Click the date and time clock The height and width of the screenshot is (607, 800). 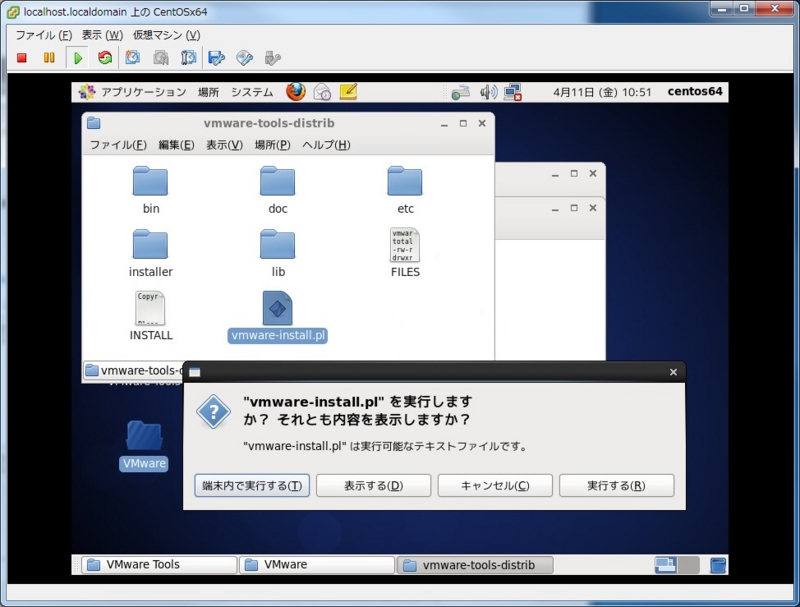point(602,92)
